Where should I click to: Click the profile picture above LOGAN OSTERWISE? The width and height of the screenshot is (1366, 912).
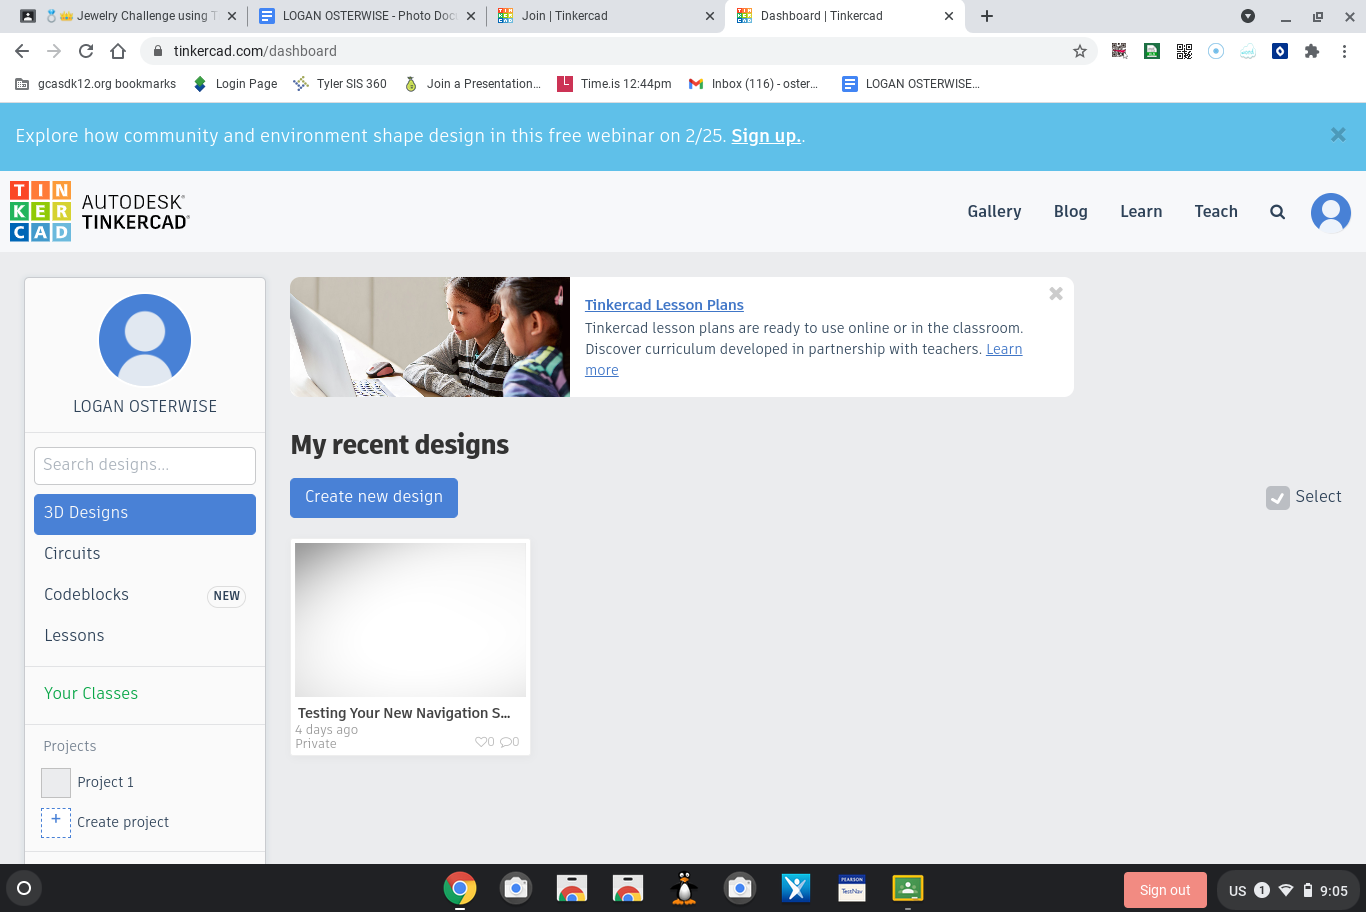coord(145,340)
